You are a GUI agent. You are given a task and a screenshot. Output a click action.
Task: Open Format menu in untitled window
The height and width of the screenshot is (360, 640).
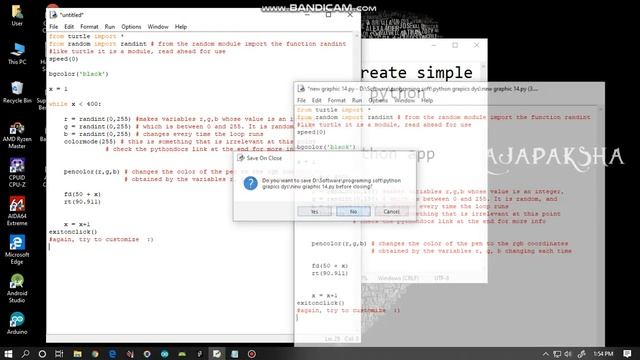[89, 27]
